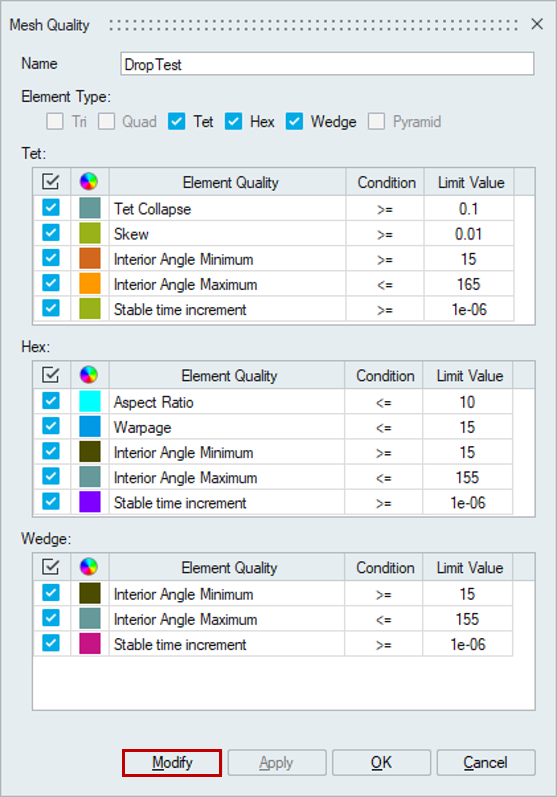Open the condition cell for Tet Skew

(385, 234)
